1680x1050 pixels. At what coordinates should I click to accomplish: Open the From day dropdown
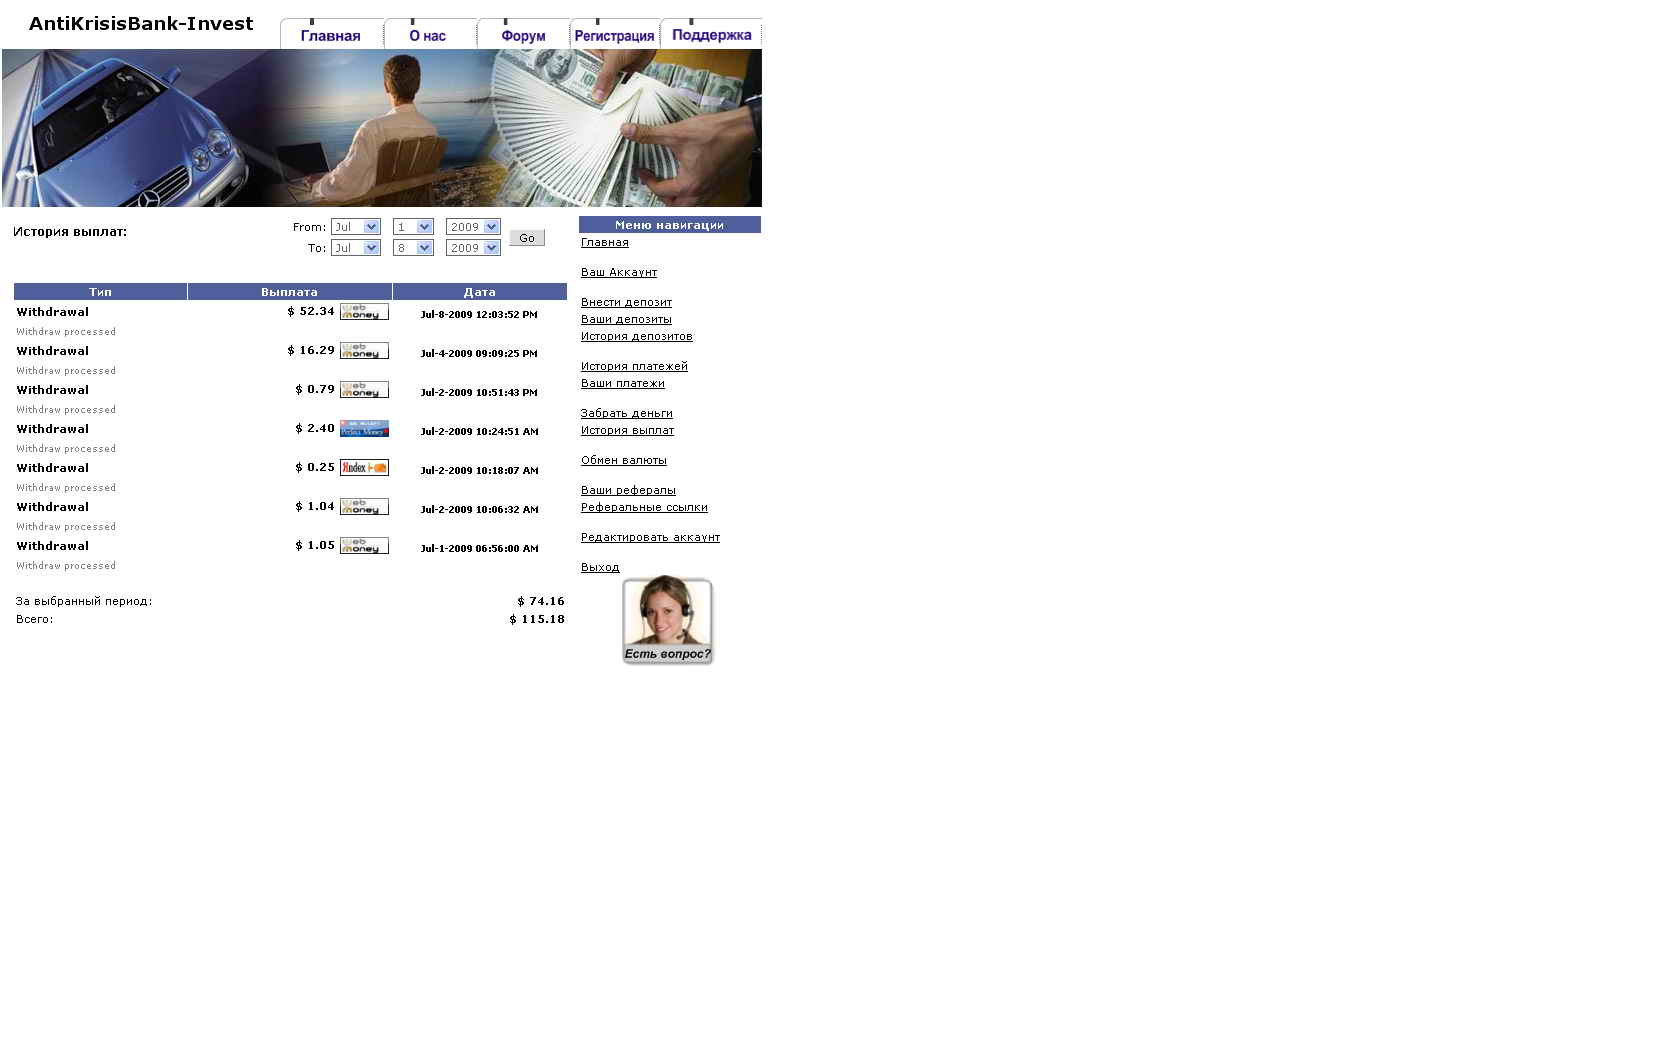413,227
